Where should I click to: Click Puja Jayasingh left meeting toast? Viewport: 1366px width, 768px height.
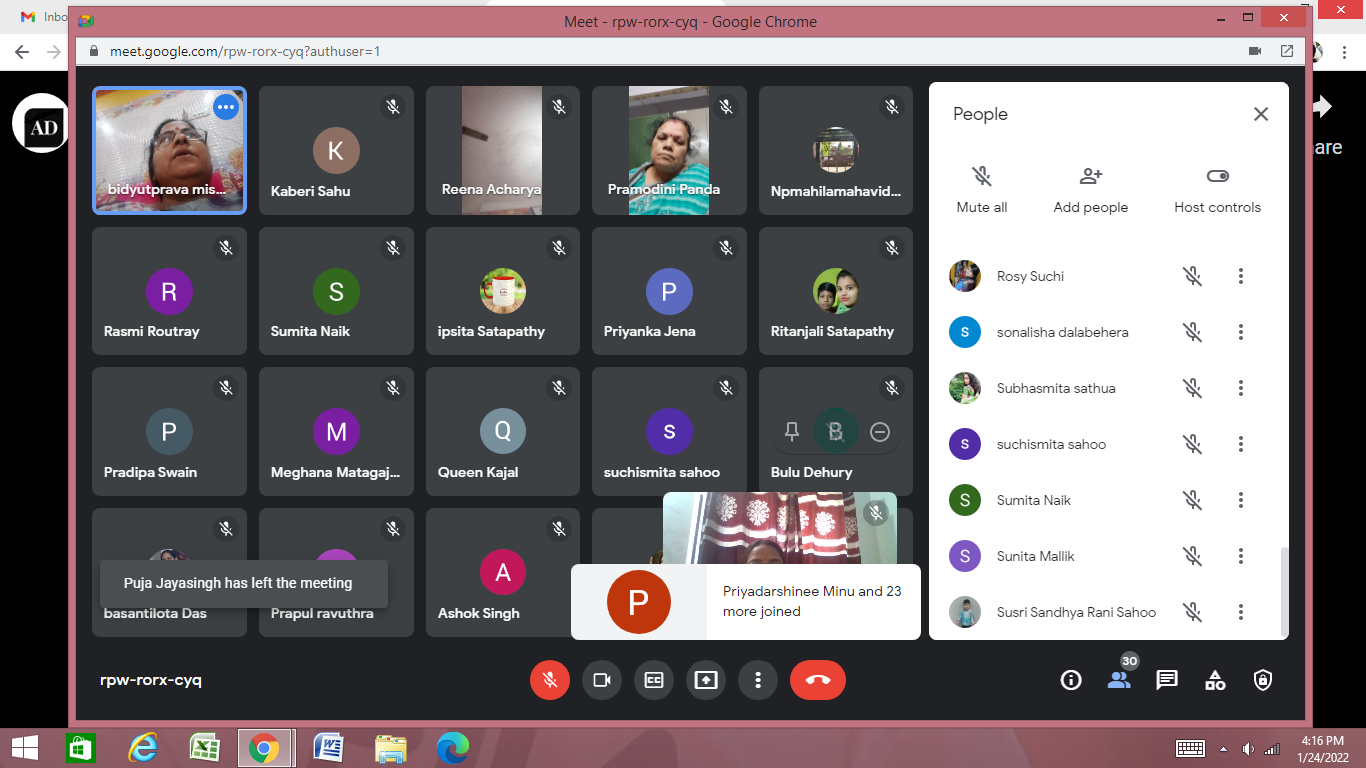tap(243, 583)
